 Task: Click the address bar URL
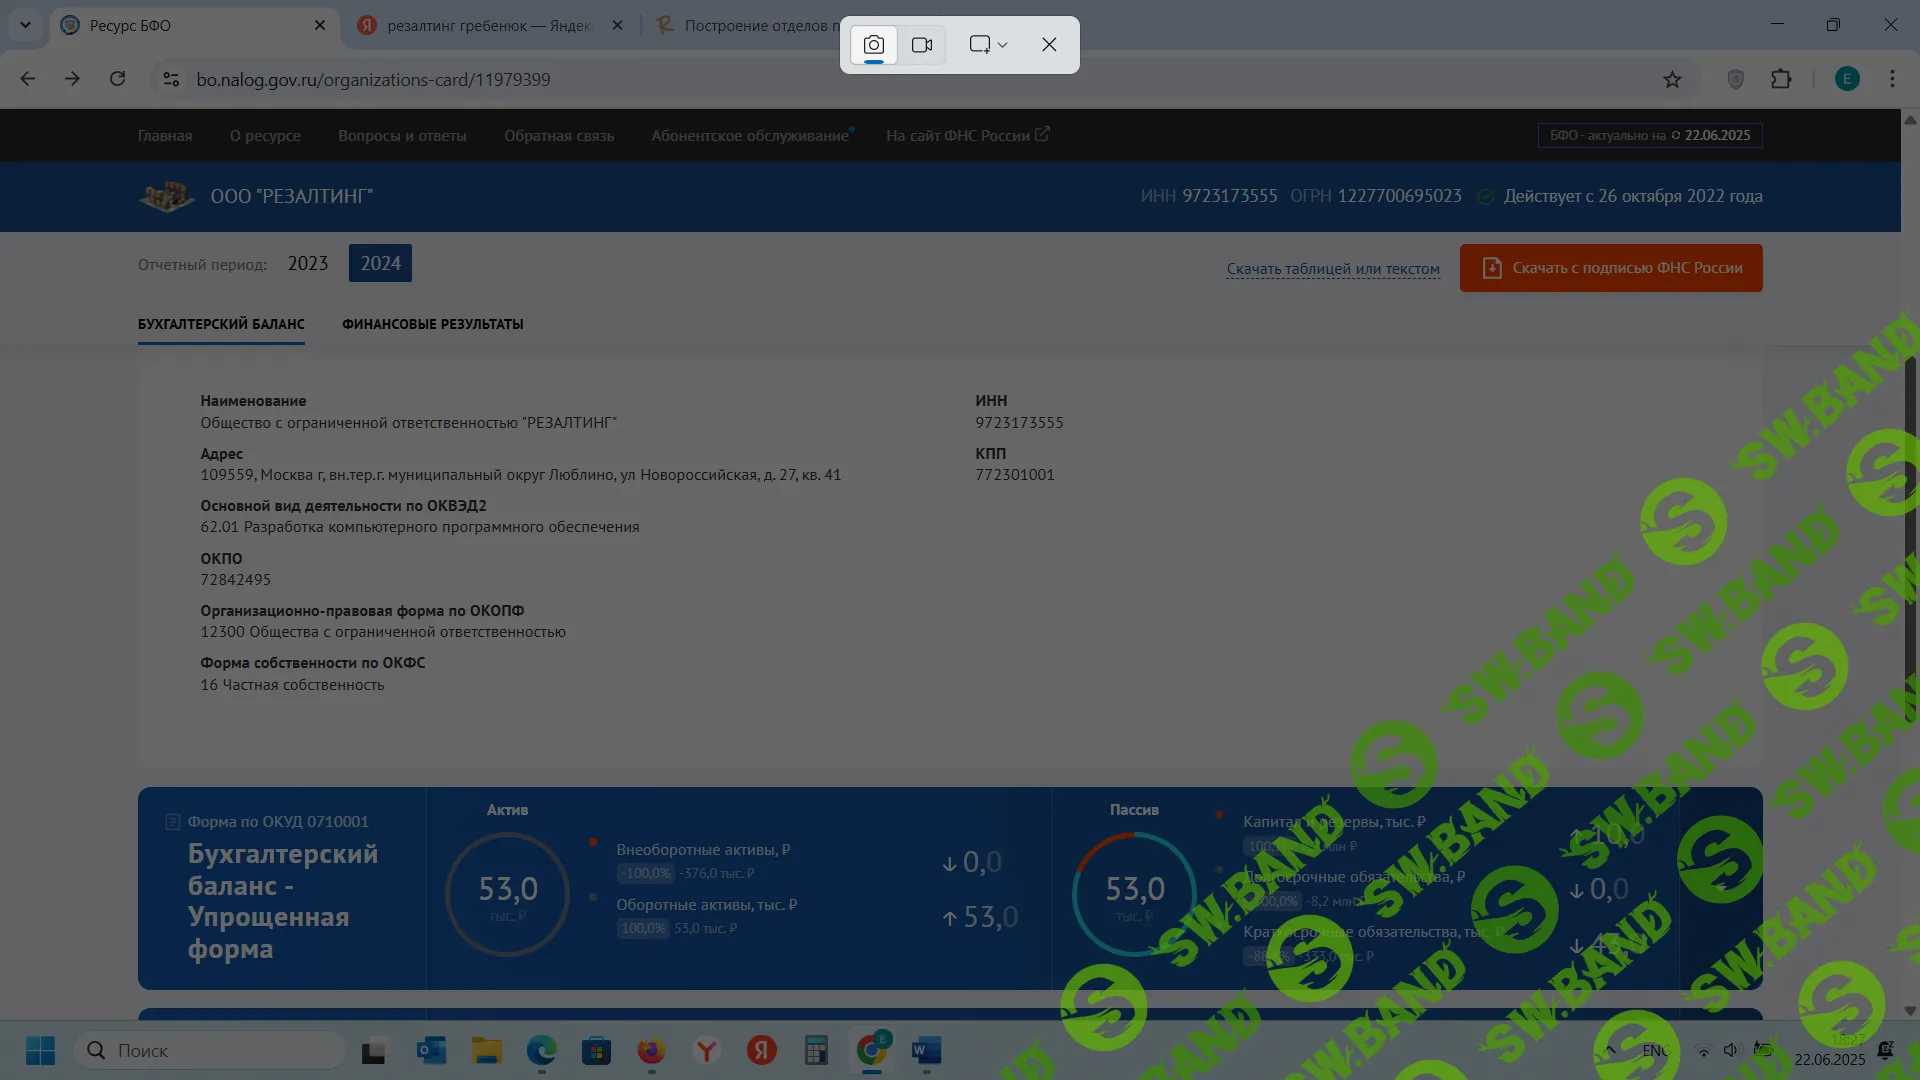[x=373, y=79]
